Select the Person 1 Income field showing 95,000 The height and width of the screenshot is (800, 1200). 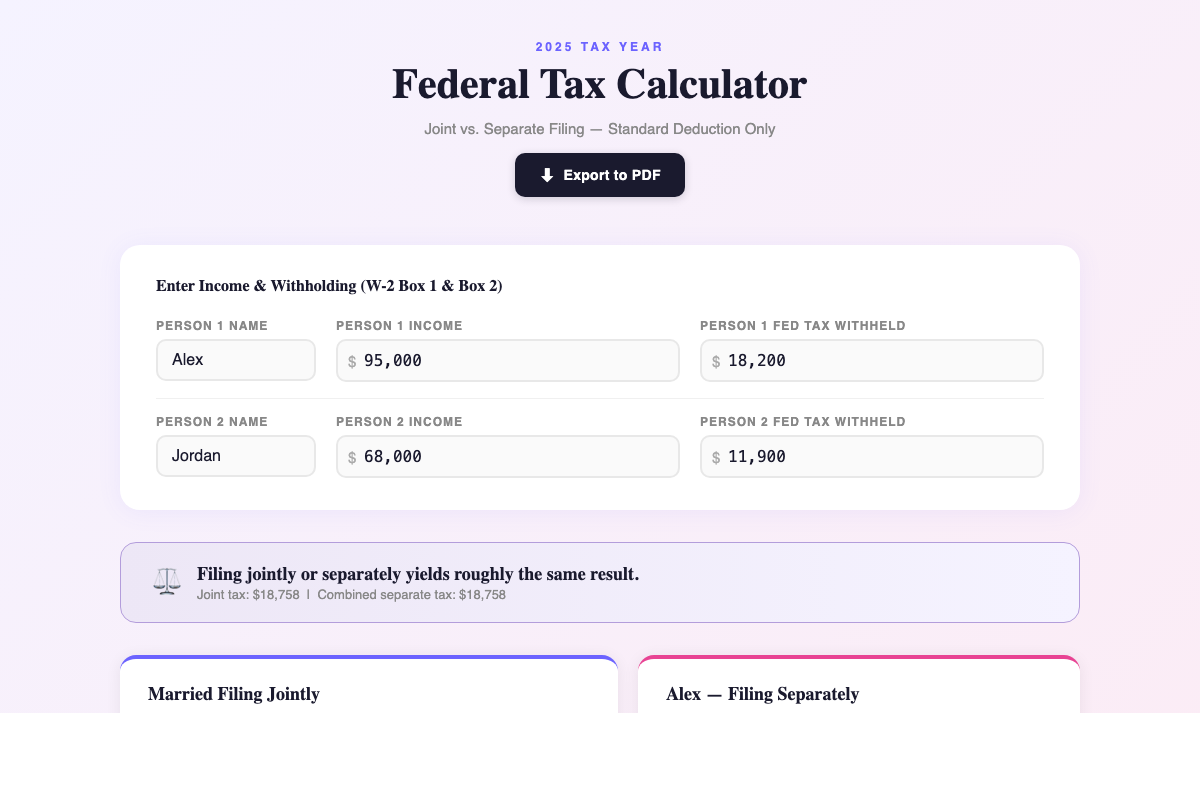coord(507,360)
